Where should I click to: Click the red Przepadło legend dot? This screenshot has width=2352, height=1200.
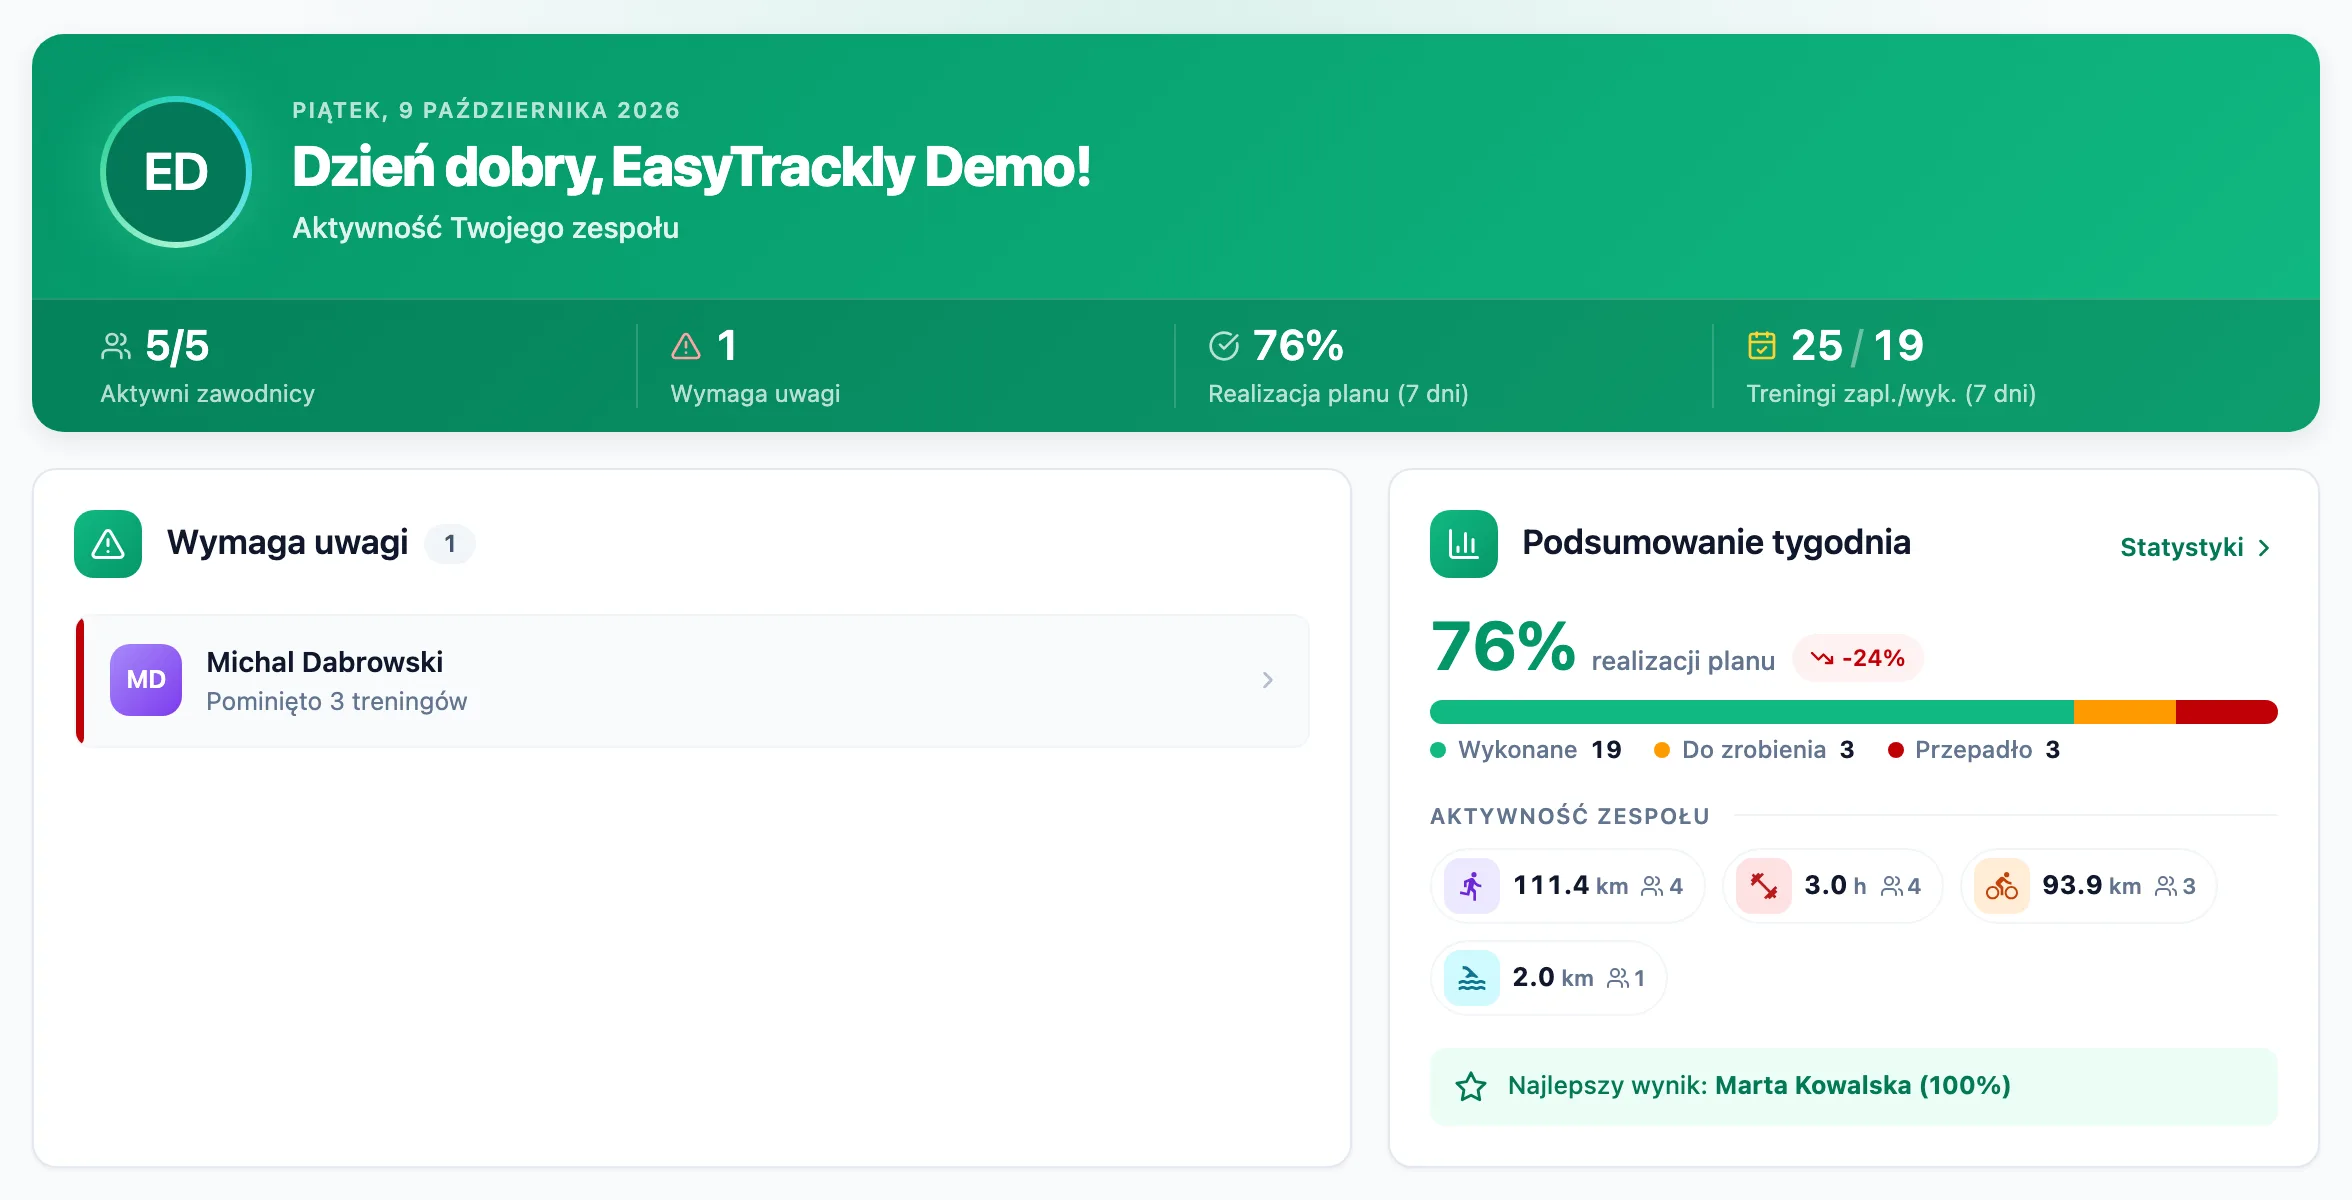(x=1895, y=750)
